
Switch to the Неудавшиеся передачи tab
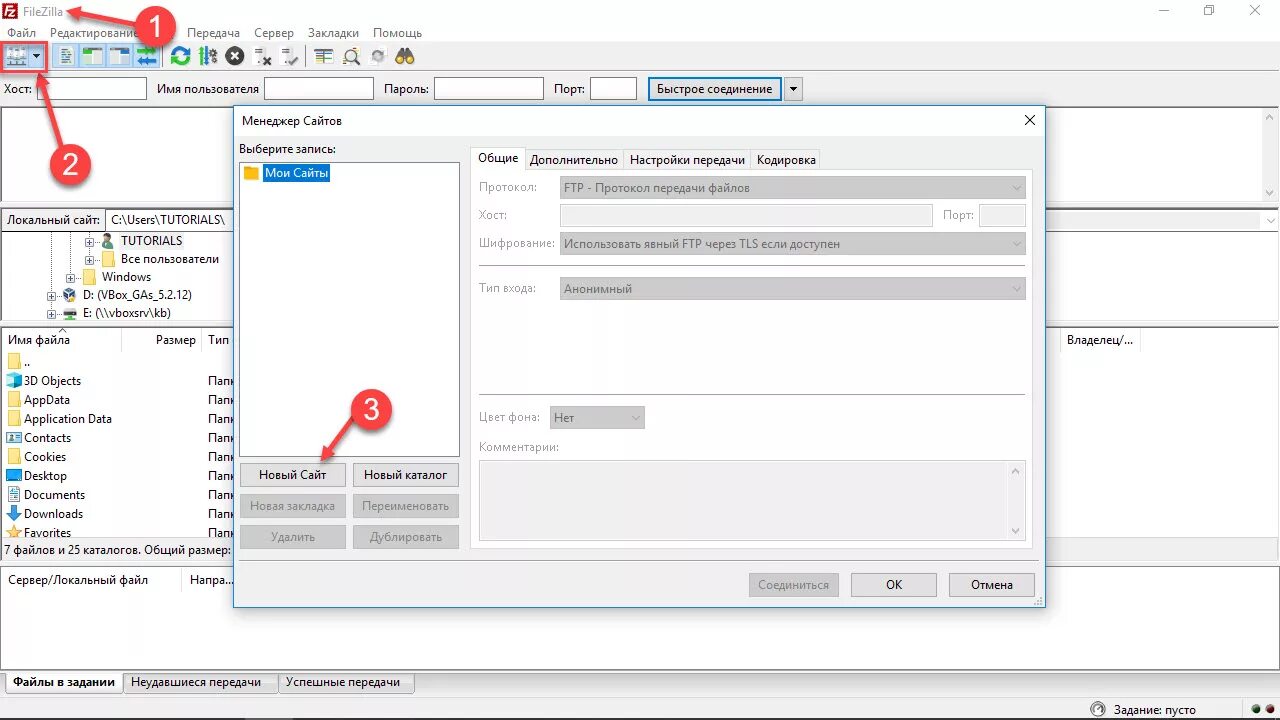click(x=199, y=683)
